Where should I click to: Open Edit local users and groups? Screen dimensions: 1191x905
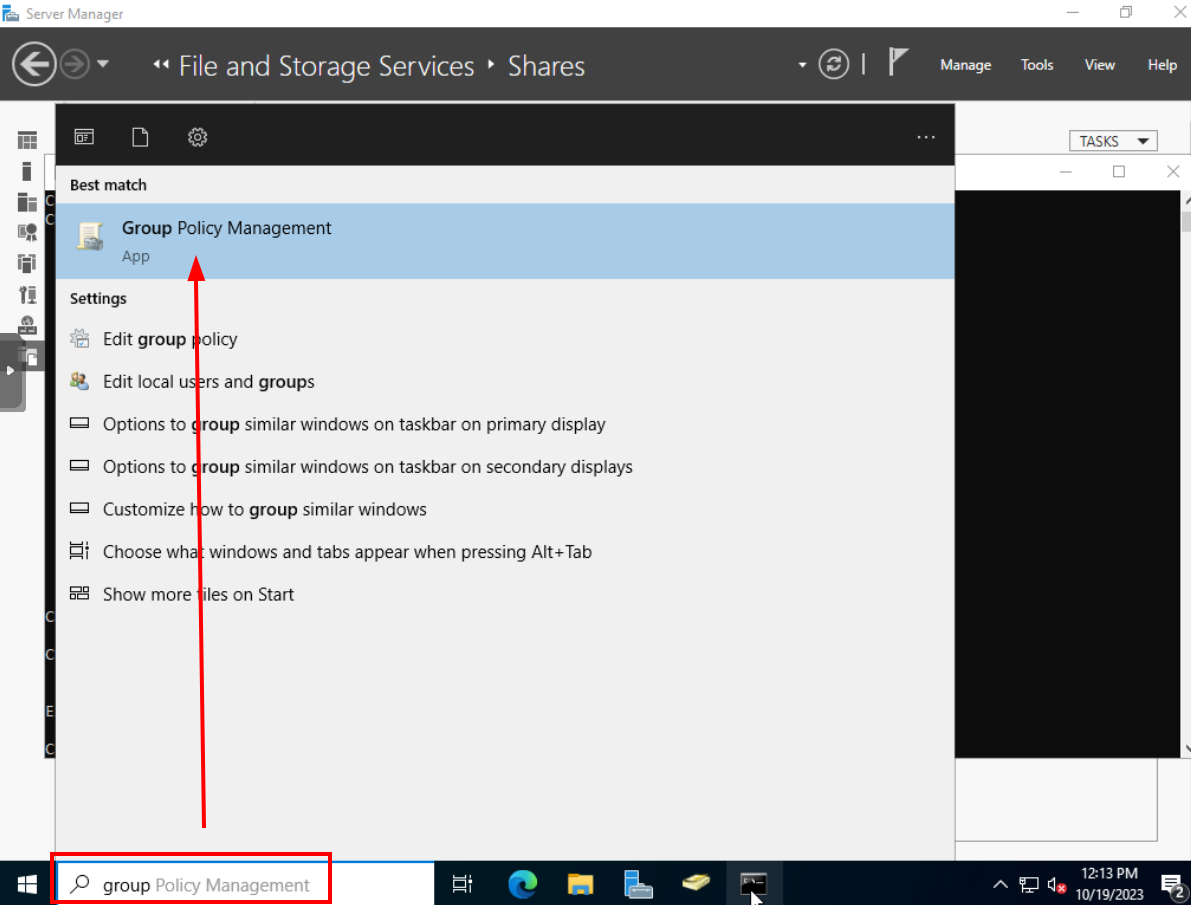tap(208, 382)
